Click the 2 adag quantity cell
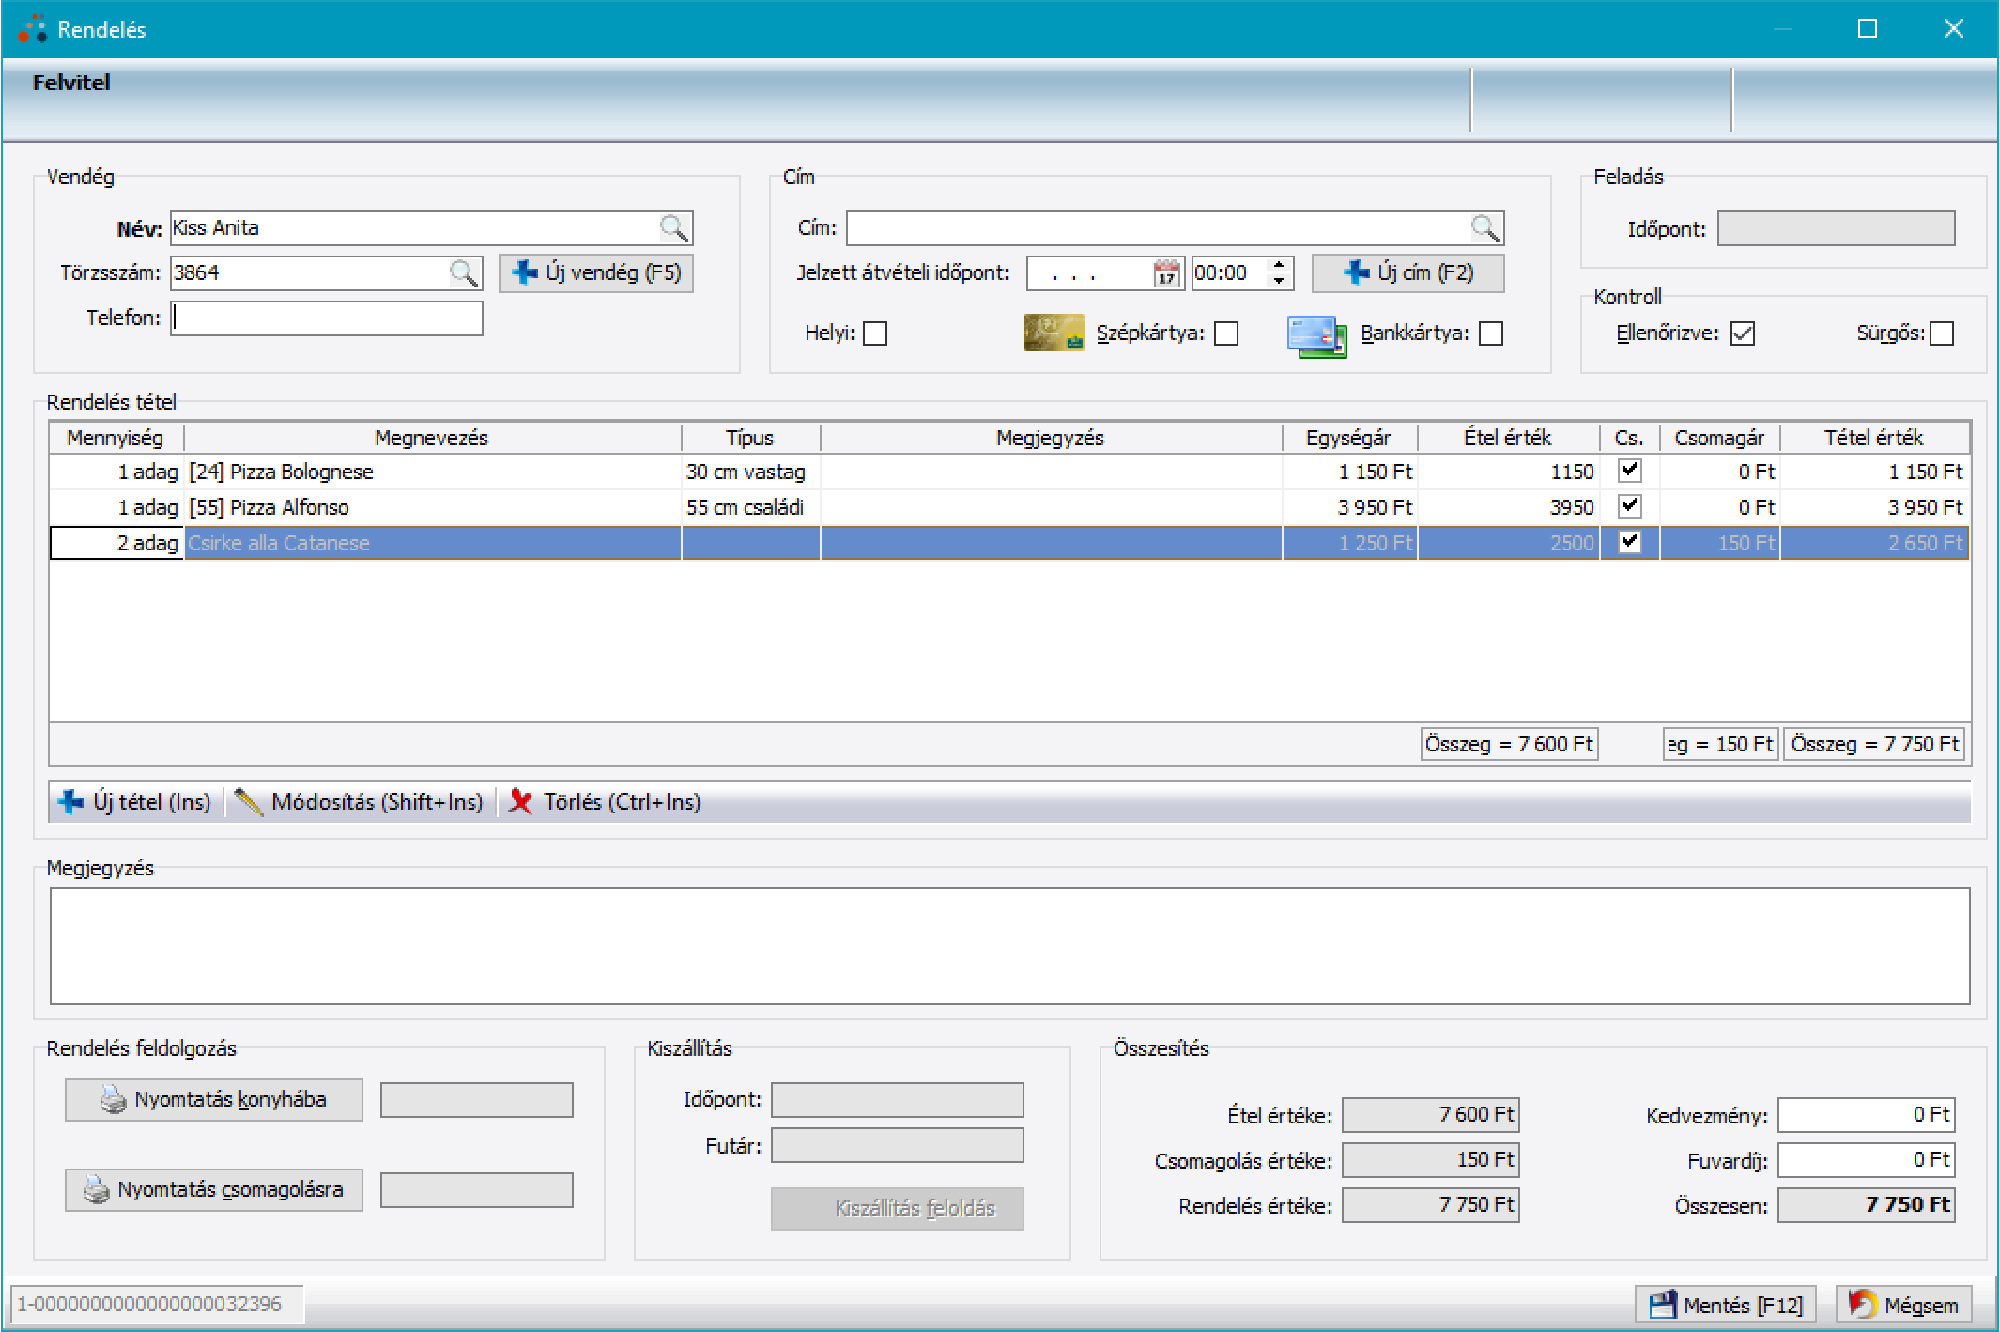The height and width of the screenshot is (1332, 2000). pos(117,543)
